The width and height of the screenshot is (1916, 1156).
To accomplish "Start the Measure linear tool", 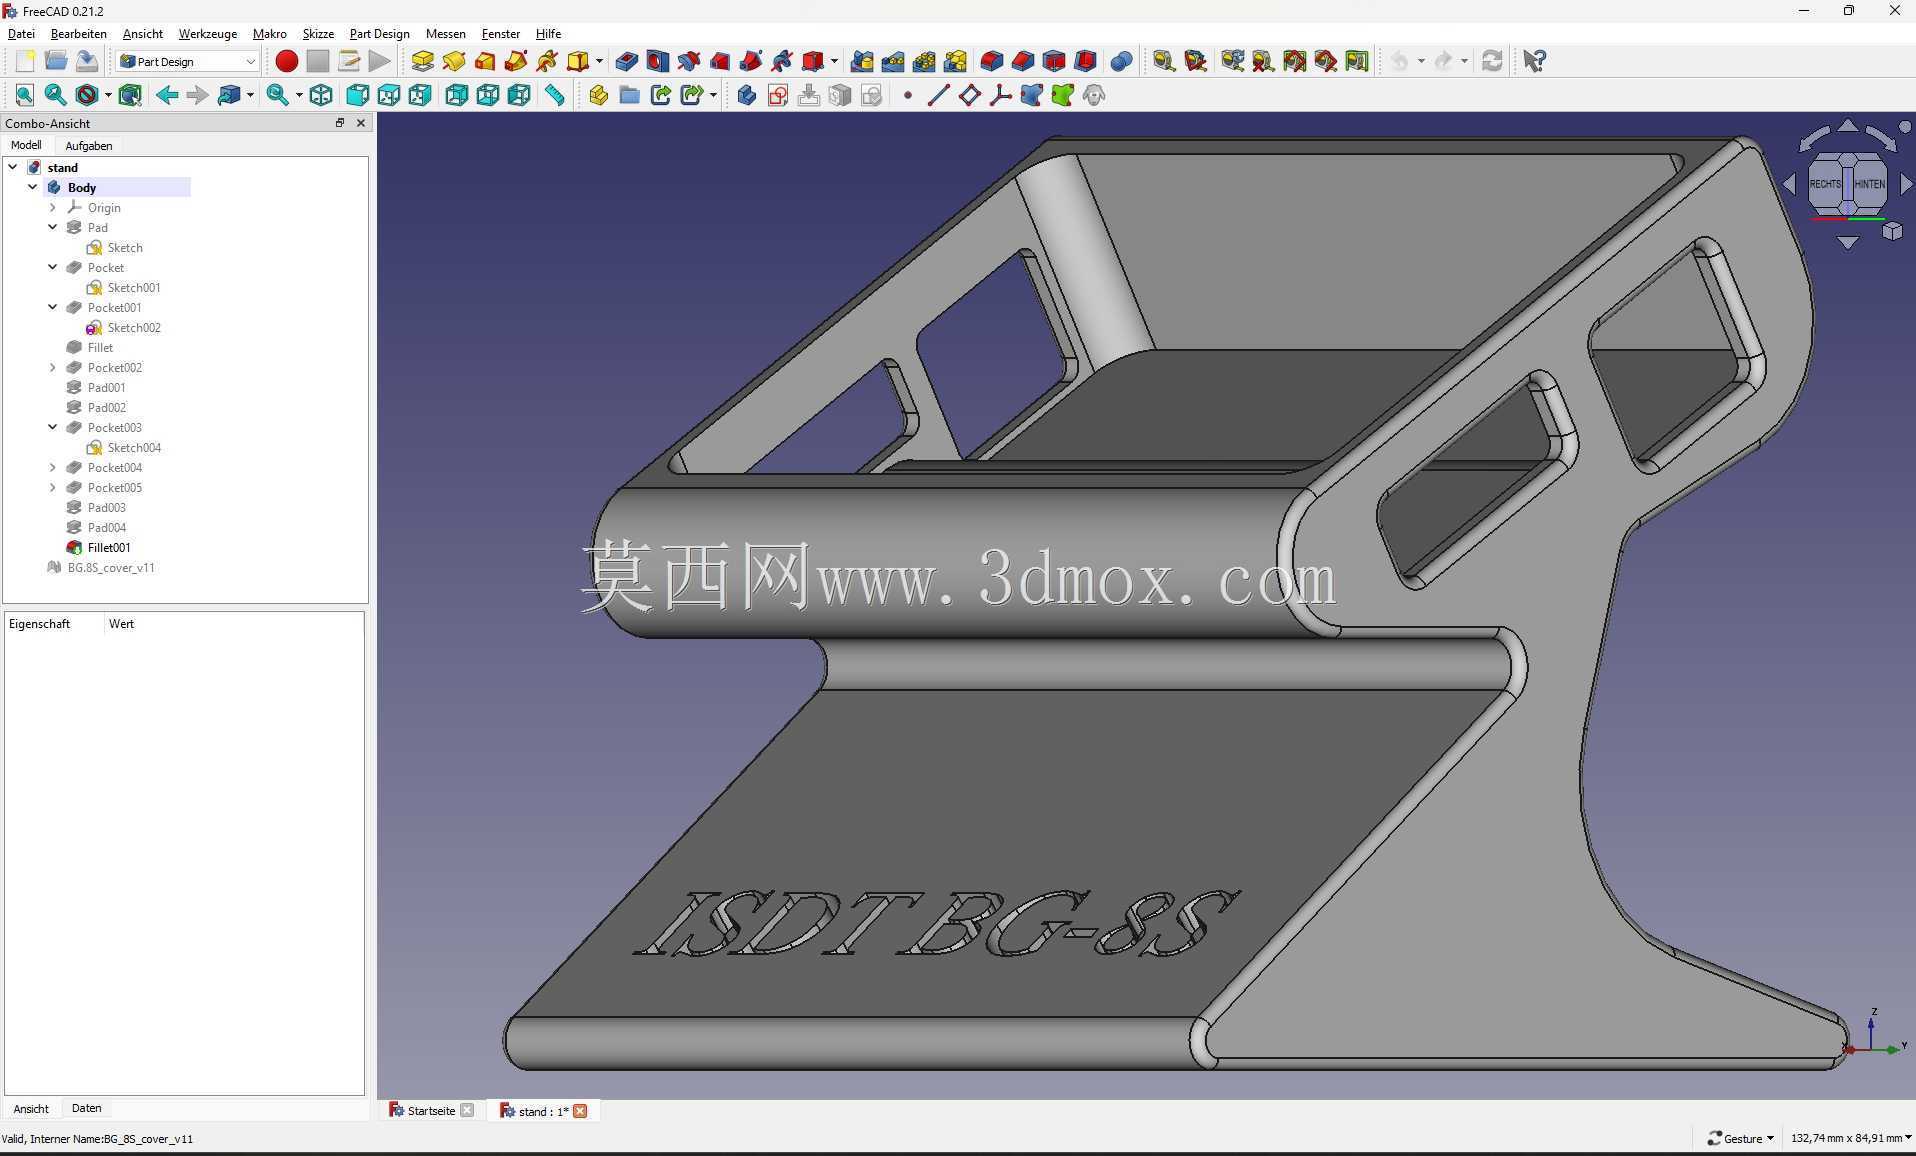I will tap(1163, 61).
